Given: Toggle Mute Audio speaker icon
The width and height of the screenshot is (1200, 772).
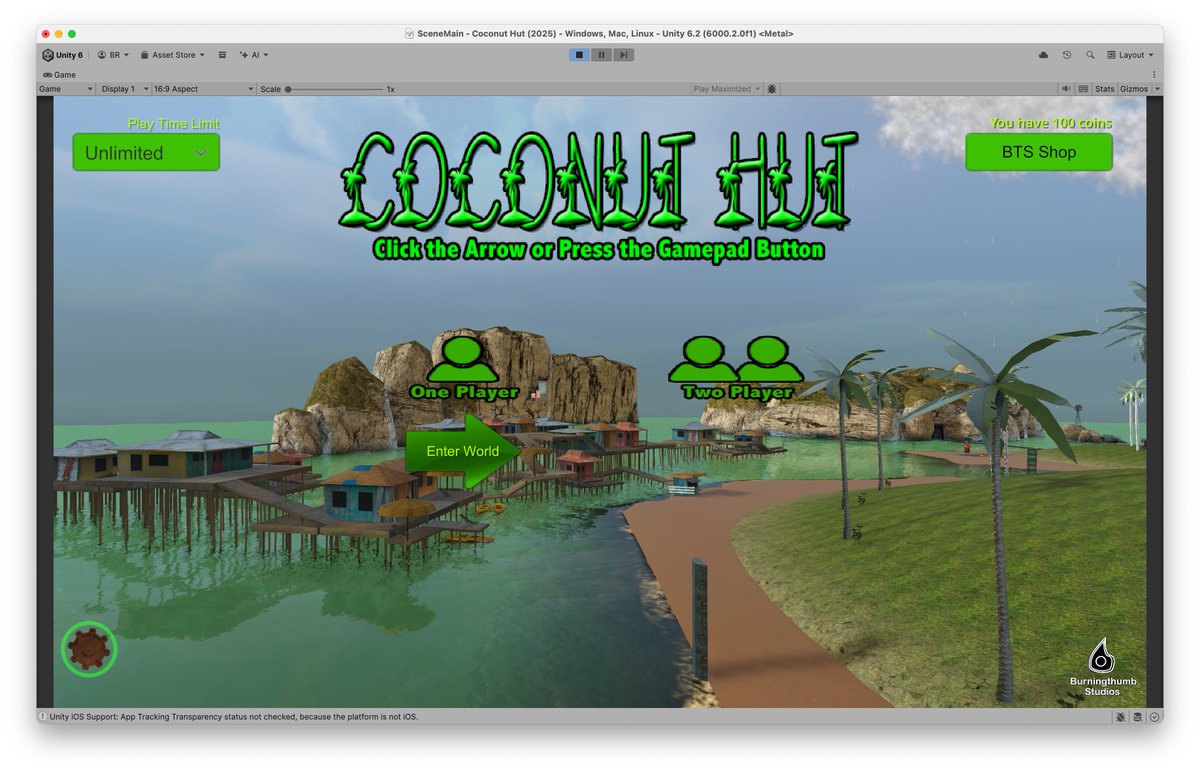Looking at the screenshot, I should click(1066, 89).
